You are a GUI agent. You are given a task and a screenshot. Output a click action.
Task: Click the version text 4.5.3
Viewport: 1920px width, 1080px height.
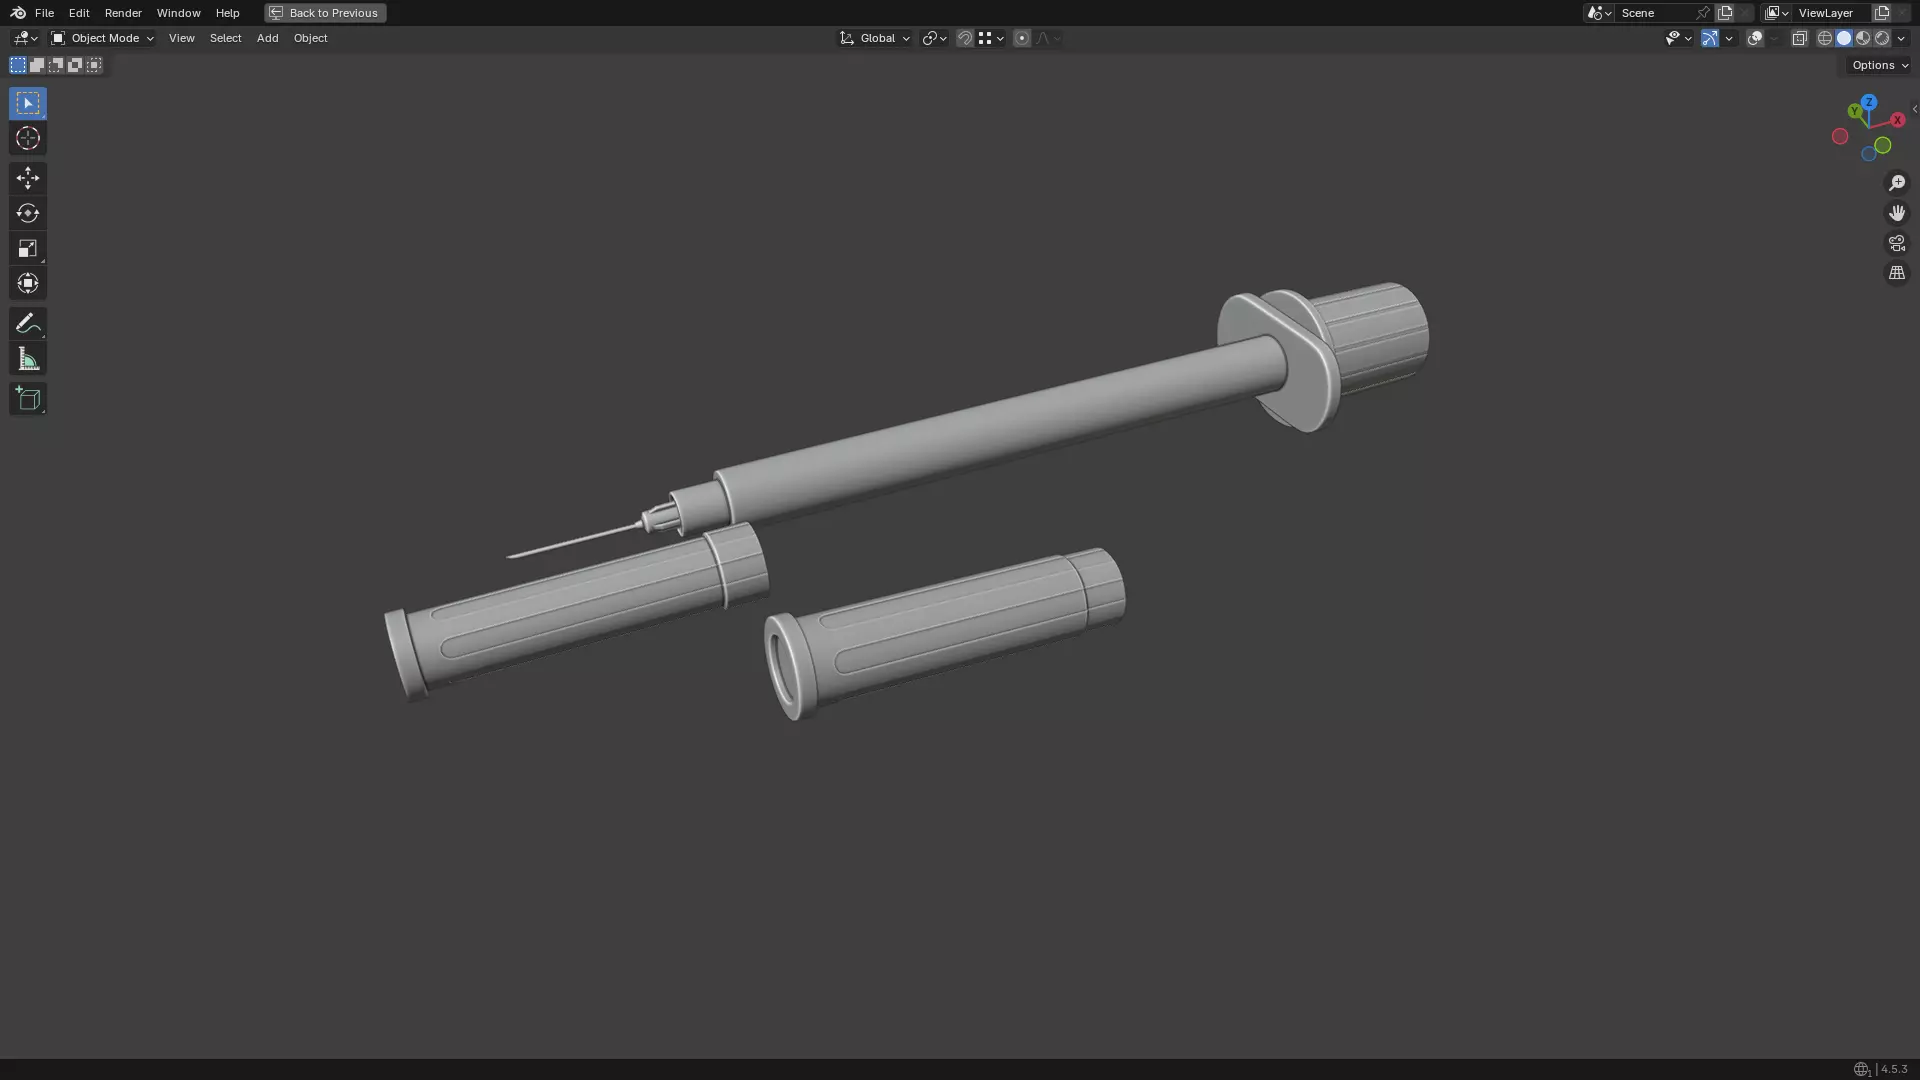point(1894,1069)
